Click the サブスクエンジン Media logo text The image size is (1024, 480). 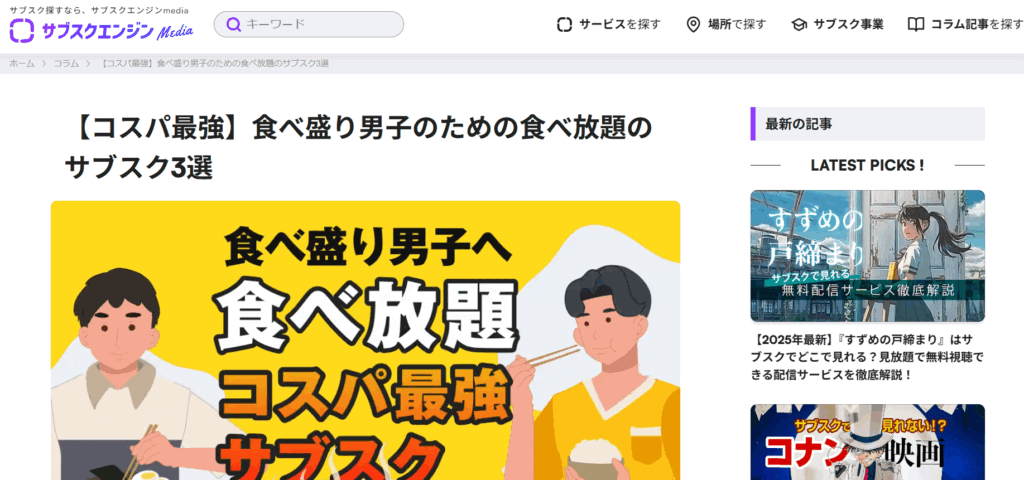117,31
